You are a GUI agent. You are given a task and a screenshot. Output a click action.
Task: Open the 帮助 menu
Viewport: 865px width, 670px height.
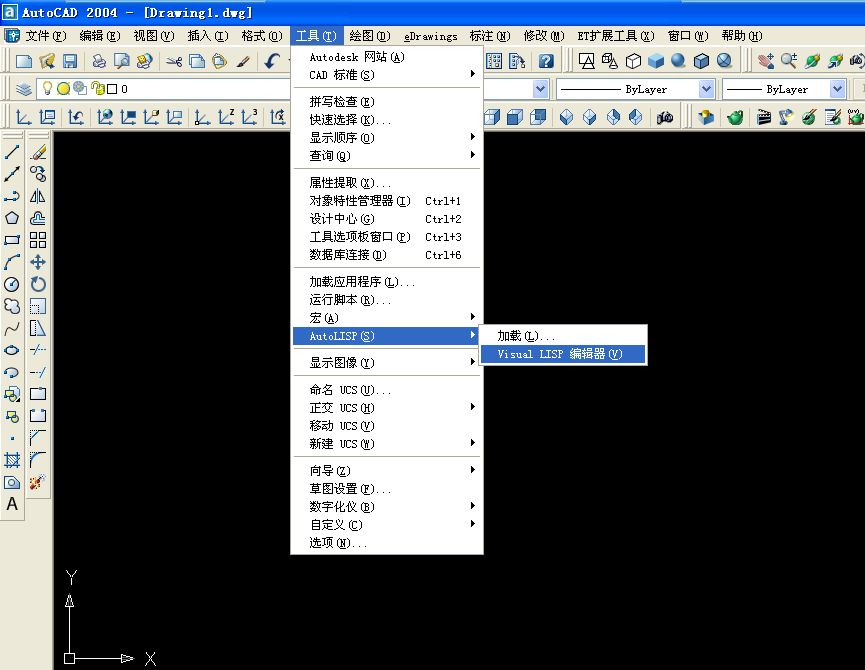click(741, 36)
